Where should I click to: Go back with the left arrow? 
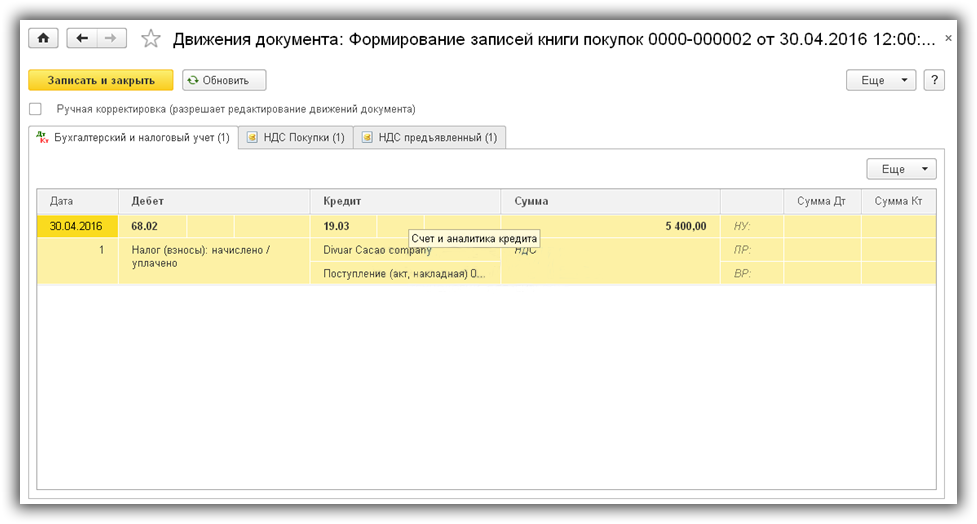pos(82,38)
